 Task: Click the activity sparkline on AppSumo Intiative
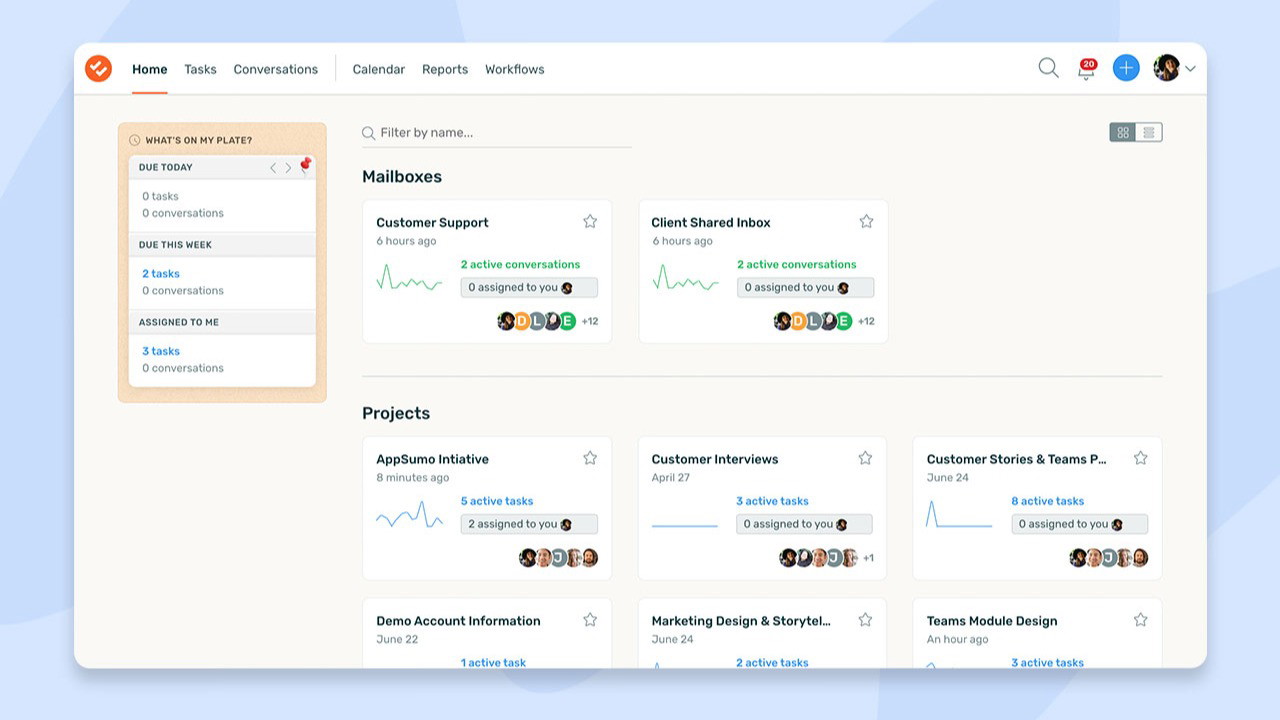[409, 514]
